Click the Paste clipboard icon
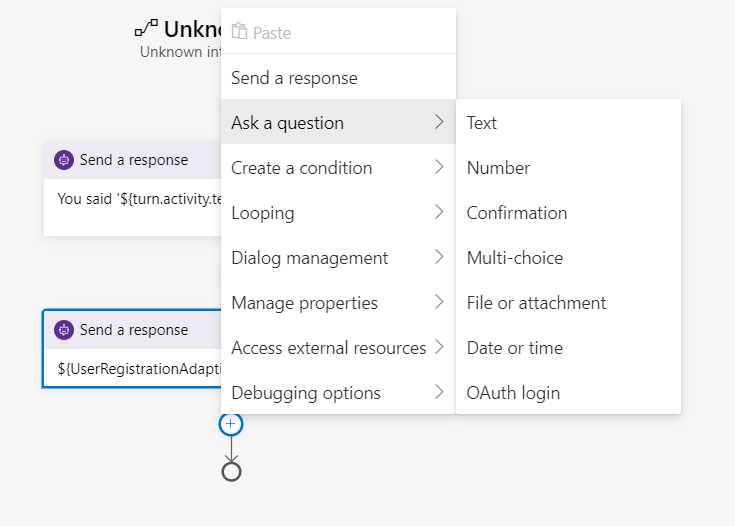This screenshot has width=735, height=526. pos(239,31)
